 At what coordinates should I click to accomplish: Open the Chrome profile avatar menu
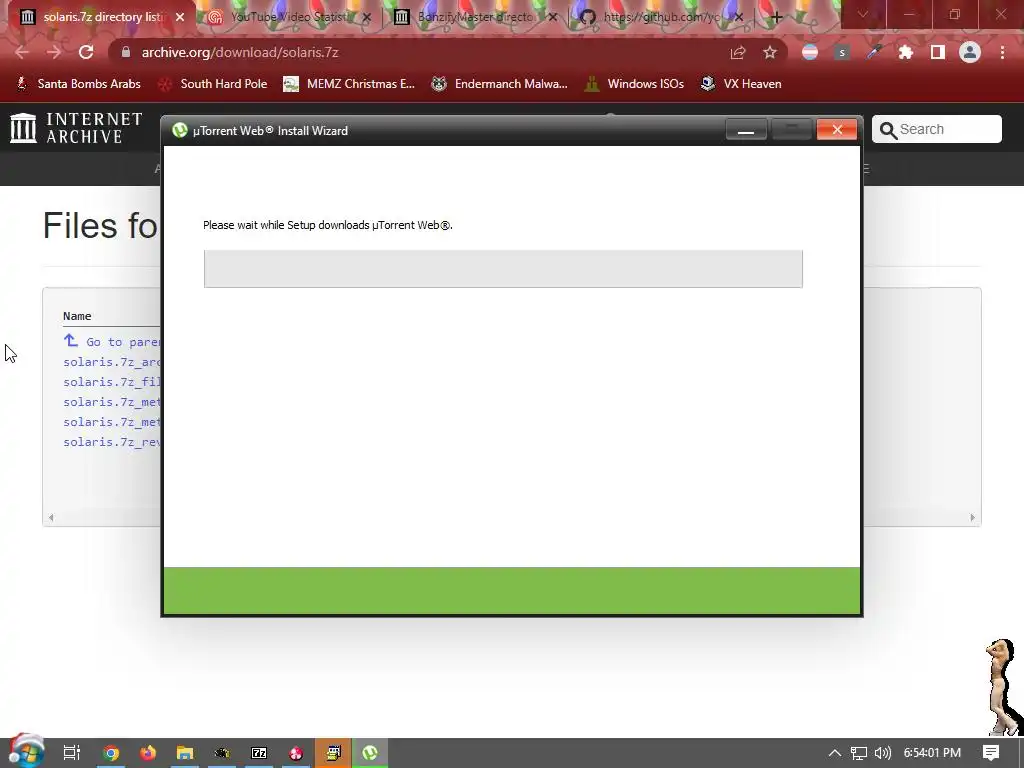970,52
